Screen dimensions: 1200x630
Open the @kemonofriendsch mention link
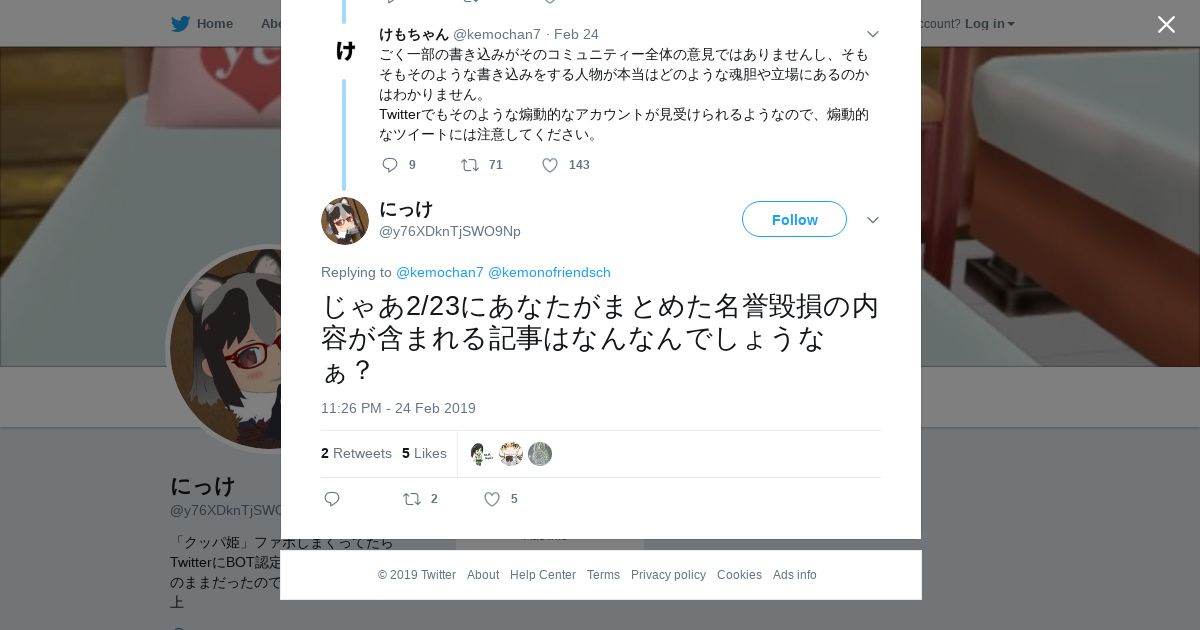tap(549, 272)
